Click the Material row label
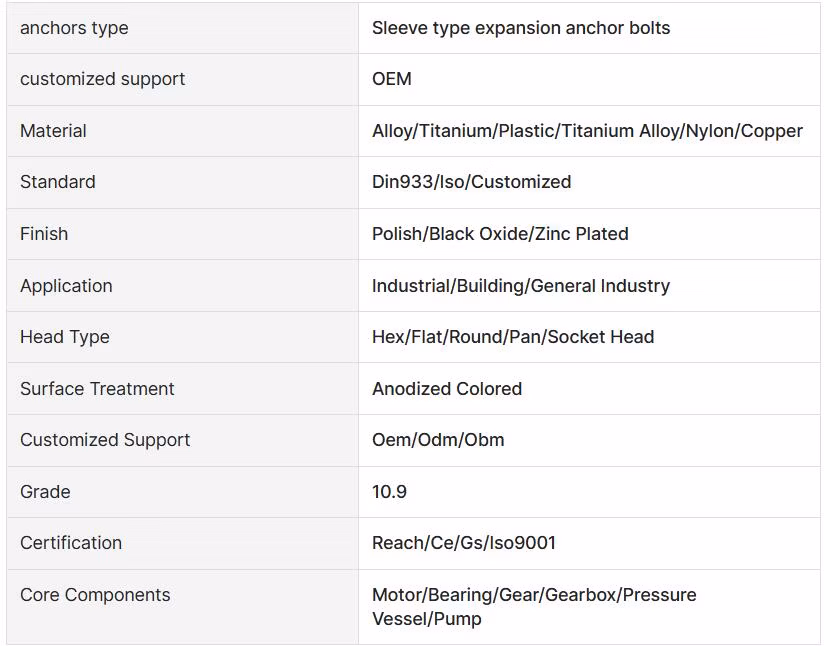 click(x=53, y=130)
